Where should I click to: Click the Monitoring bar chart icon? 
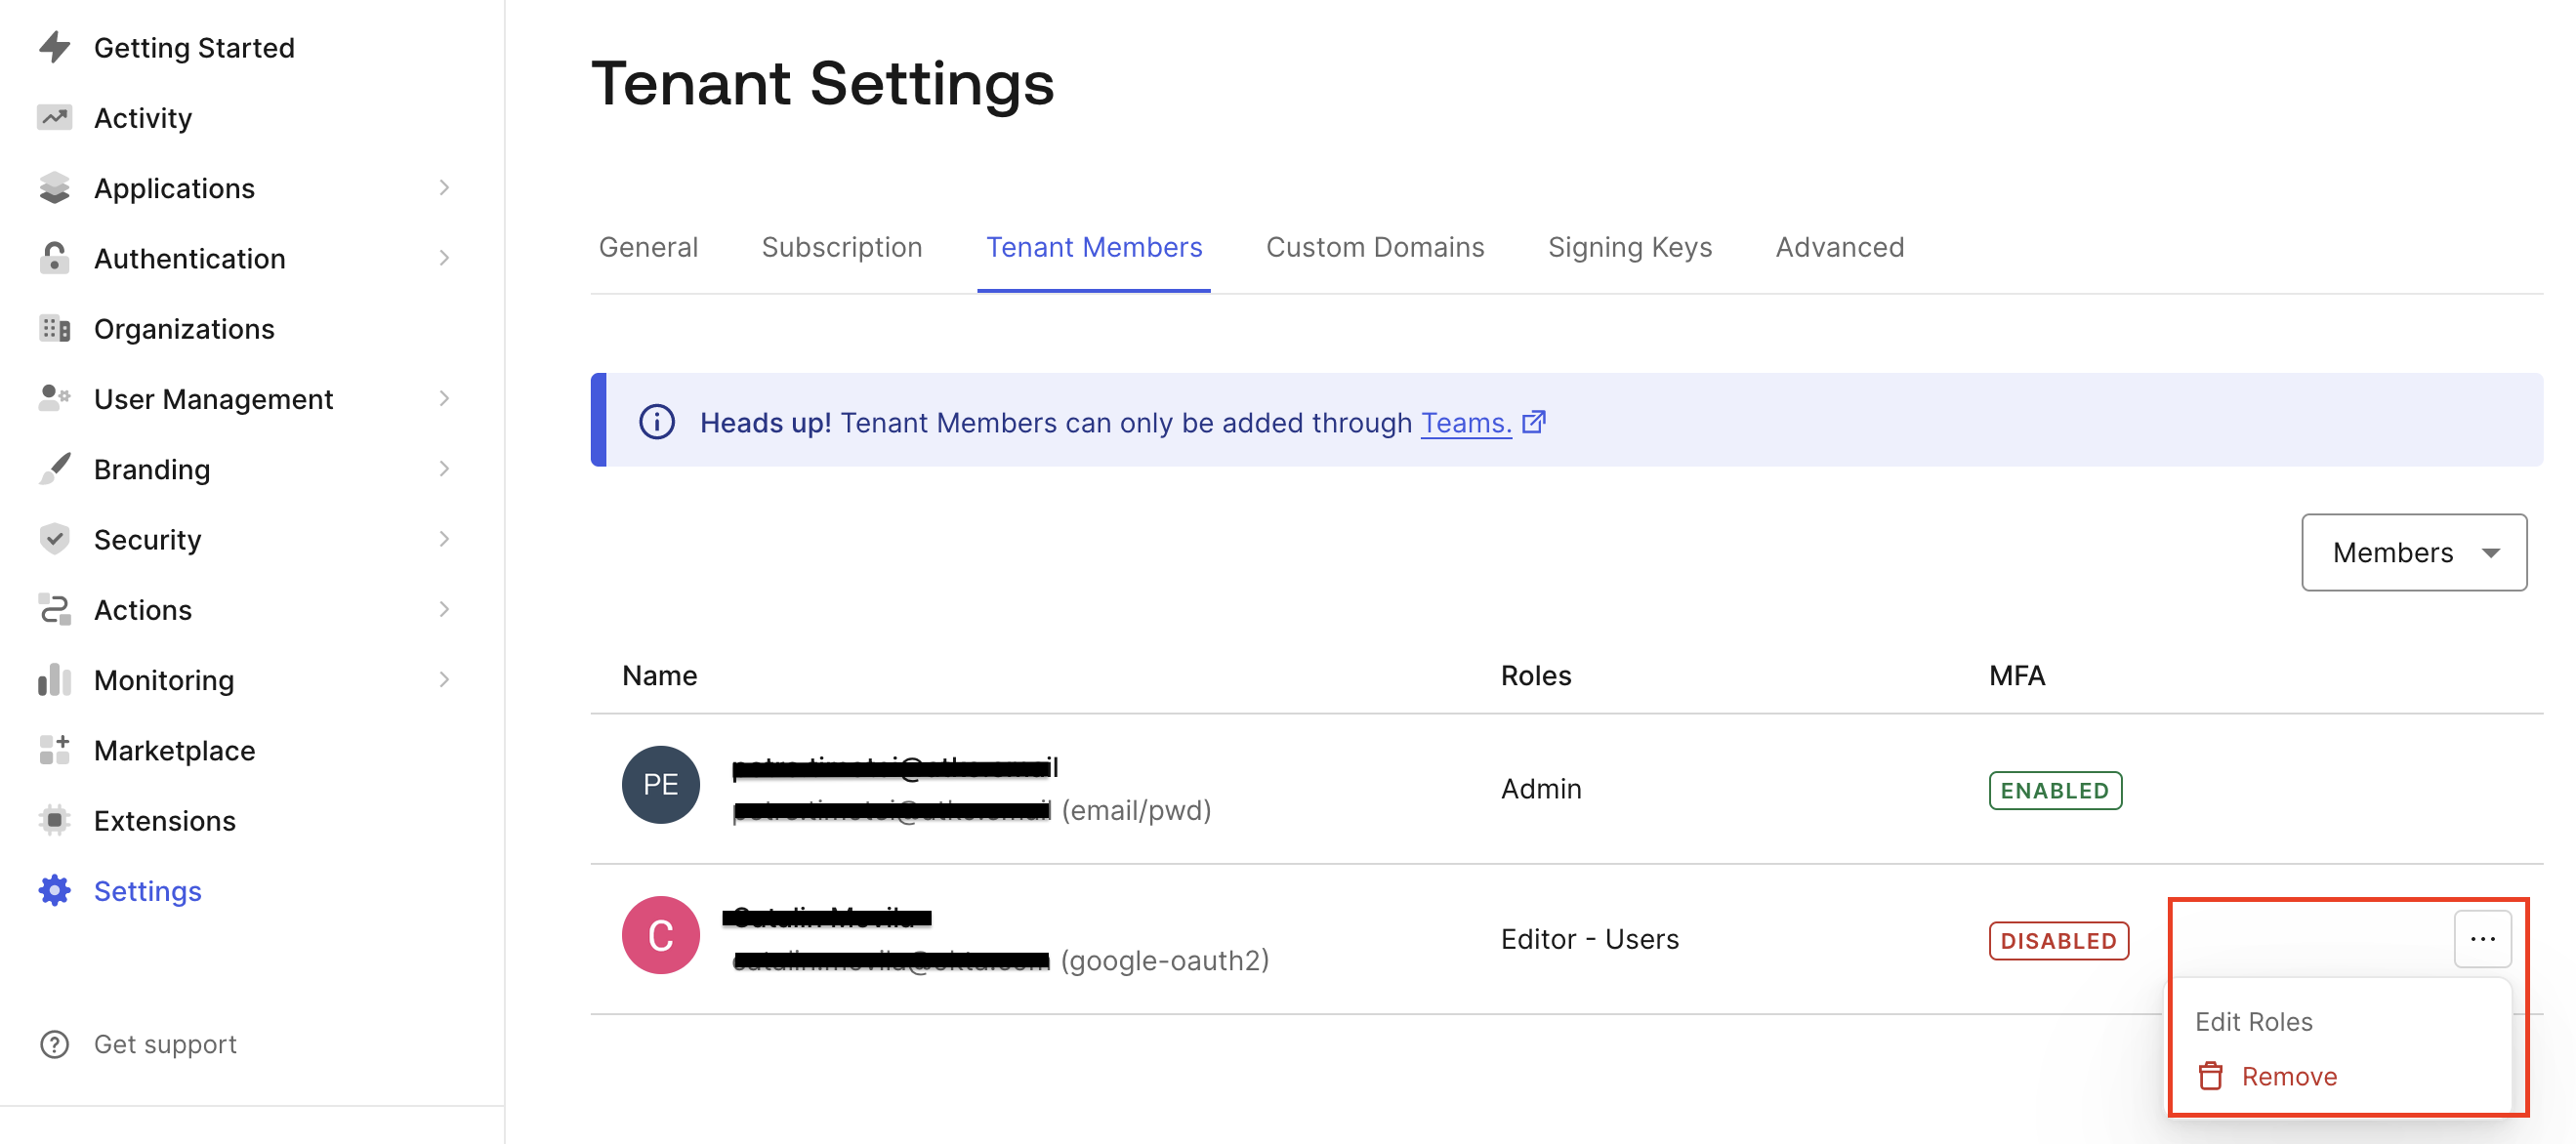[55, 679]
